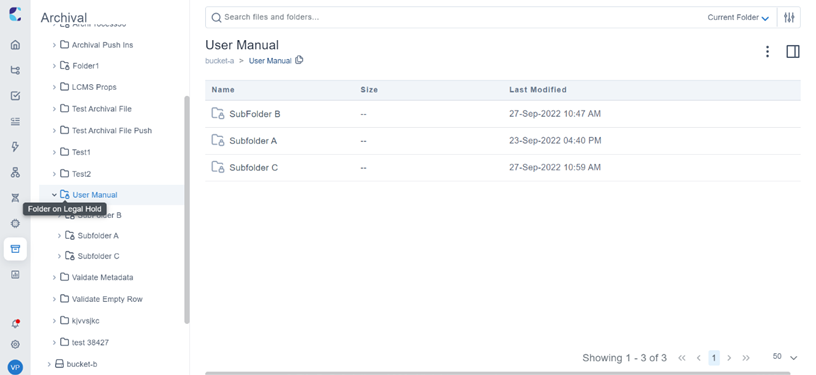Toggle the side details panel icon
Image resolution: width=816 pixels, height=375 pixels.
tap(793, 51)
